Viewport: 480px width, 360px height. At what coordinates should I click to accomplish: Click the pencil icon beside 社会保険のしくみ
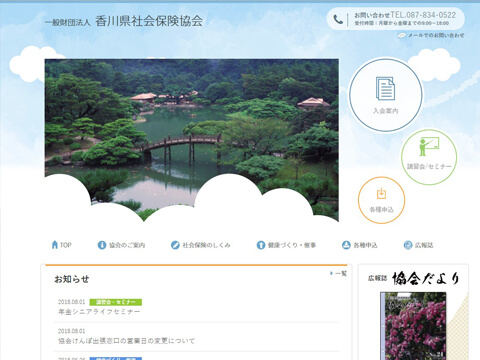coord(175,245)
